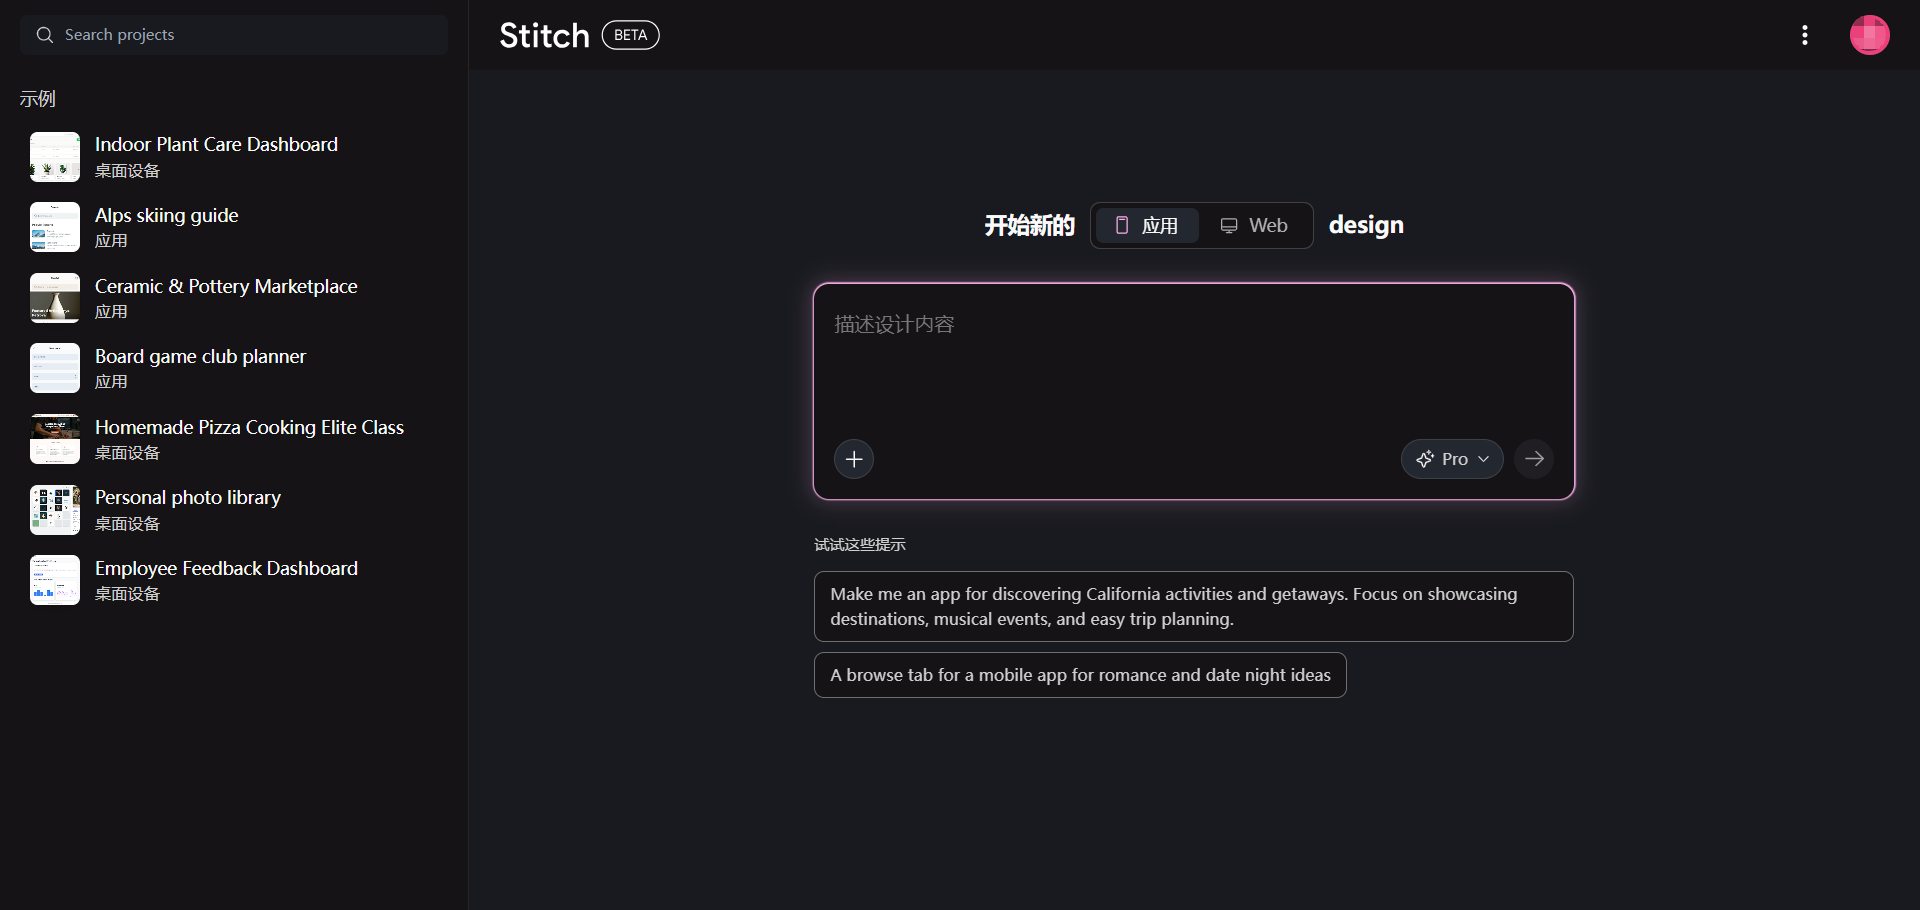1920x910 pixels.
Task: Open Ceramic & Pottery Marketplace example
Action: click(226, 287)
